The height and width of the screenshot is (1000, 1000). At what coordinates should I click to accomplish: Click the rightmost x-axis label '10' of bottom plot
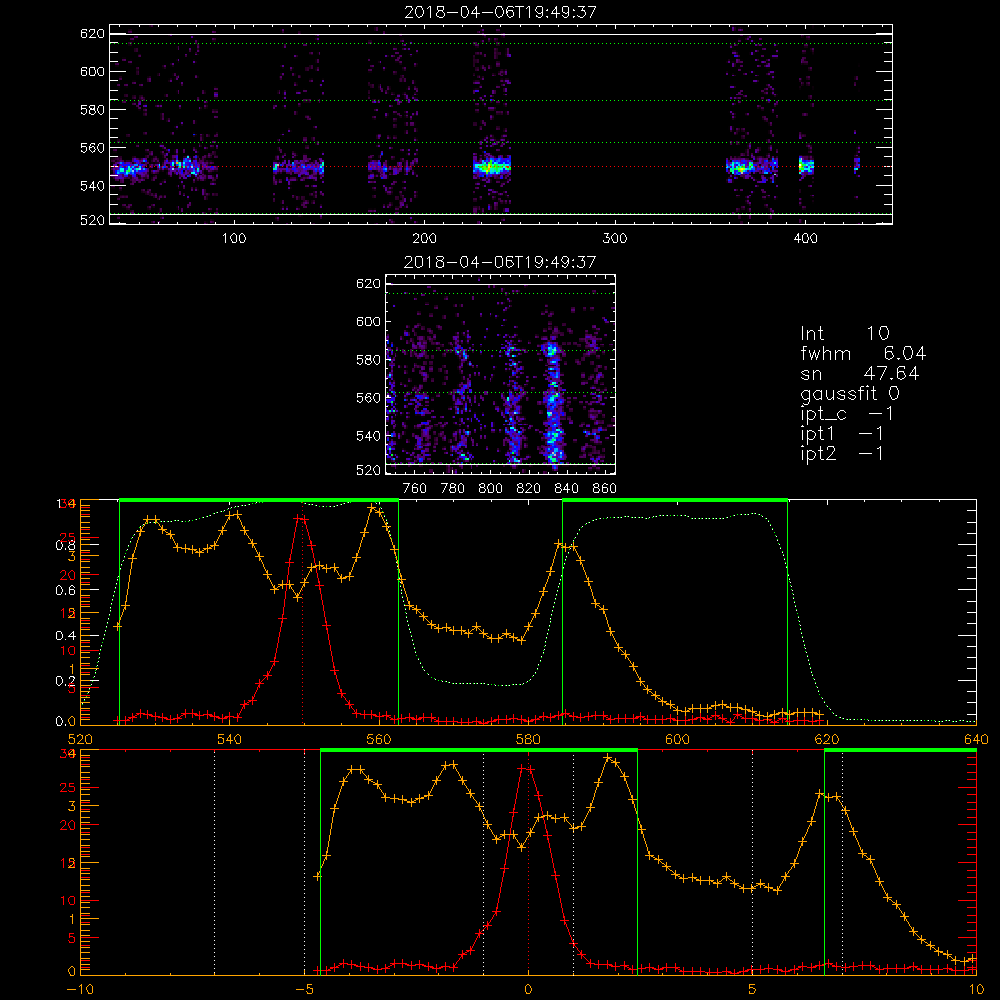976,989
